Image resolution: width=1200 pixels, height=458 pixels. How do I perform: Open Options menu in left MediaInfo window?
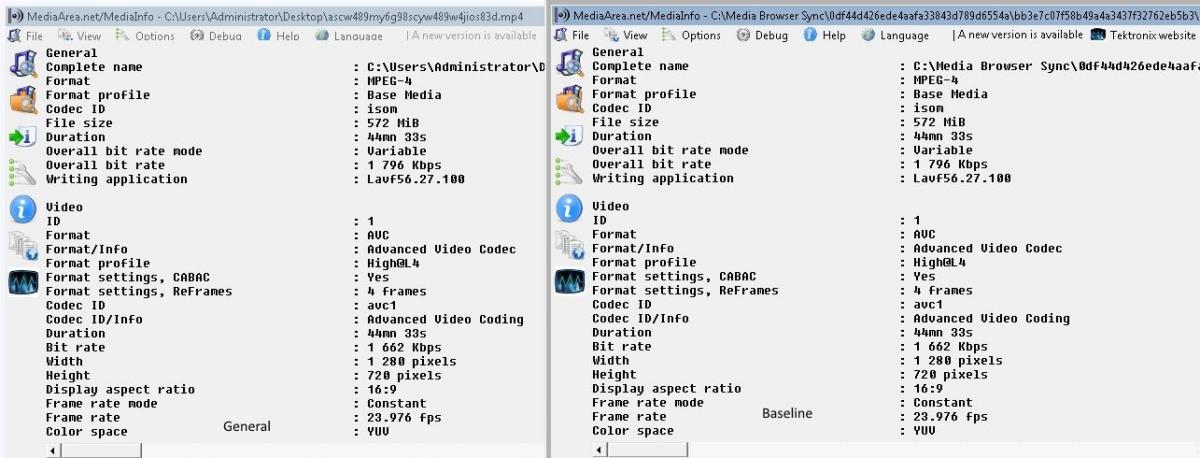tap(145, 36)
